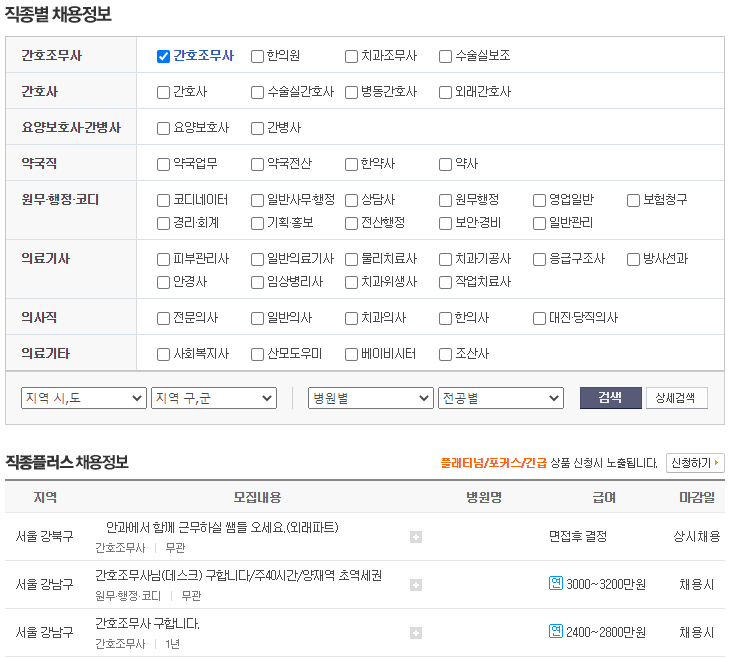
Task: Expand the 데스크 job listing plus icon
Action: click(416, 585)
